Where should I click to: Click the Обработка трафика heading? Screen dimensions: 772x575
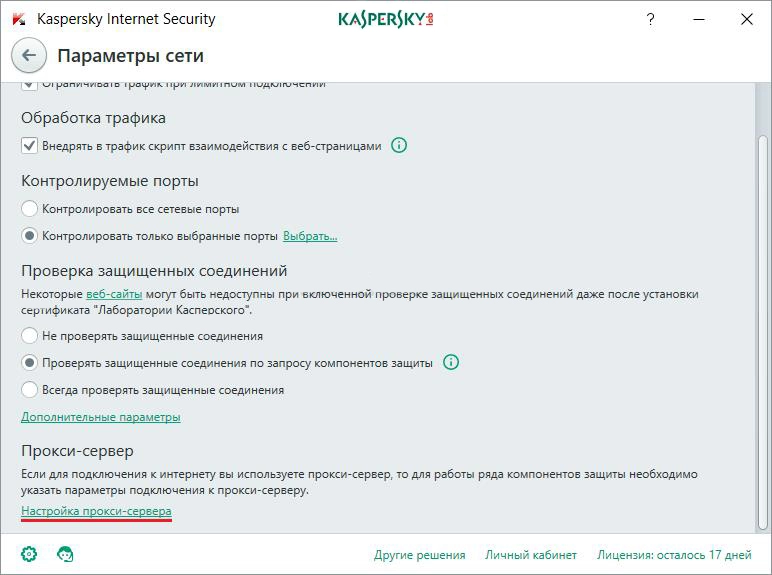[x=93, y=118]
